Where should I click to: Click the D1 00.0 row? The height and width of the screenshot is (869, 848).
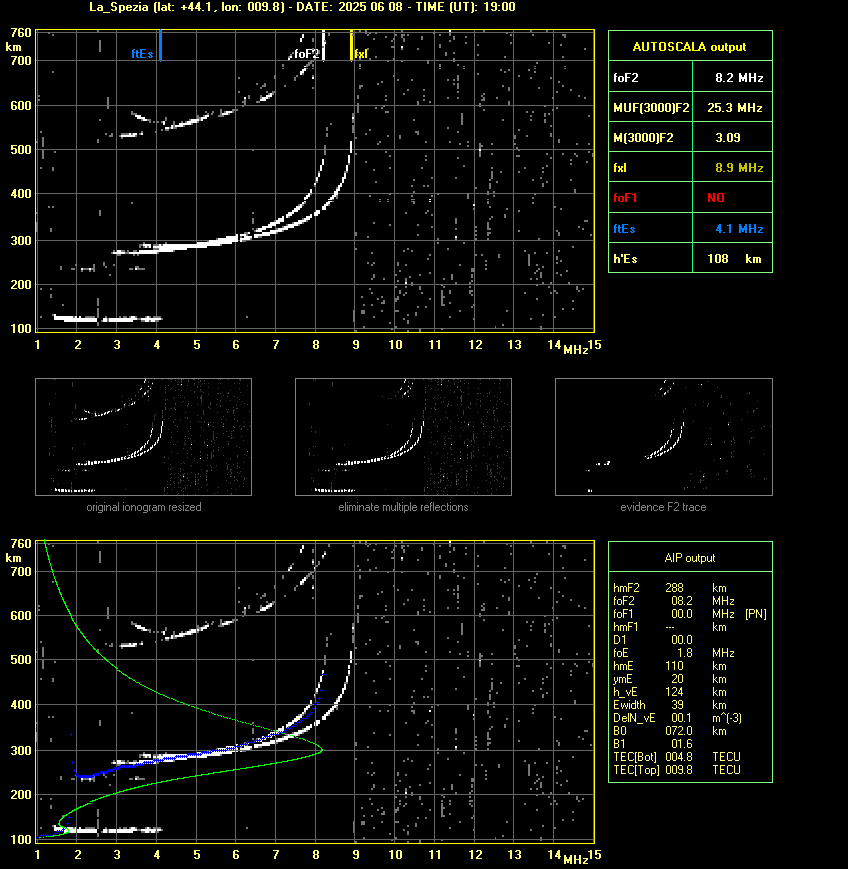pyautogui.click(x=652, y=640)
